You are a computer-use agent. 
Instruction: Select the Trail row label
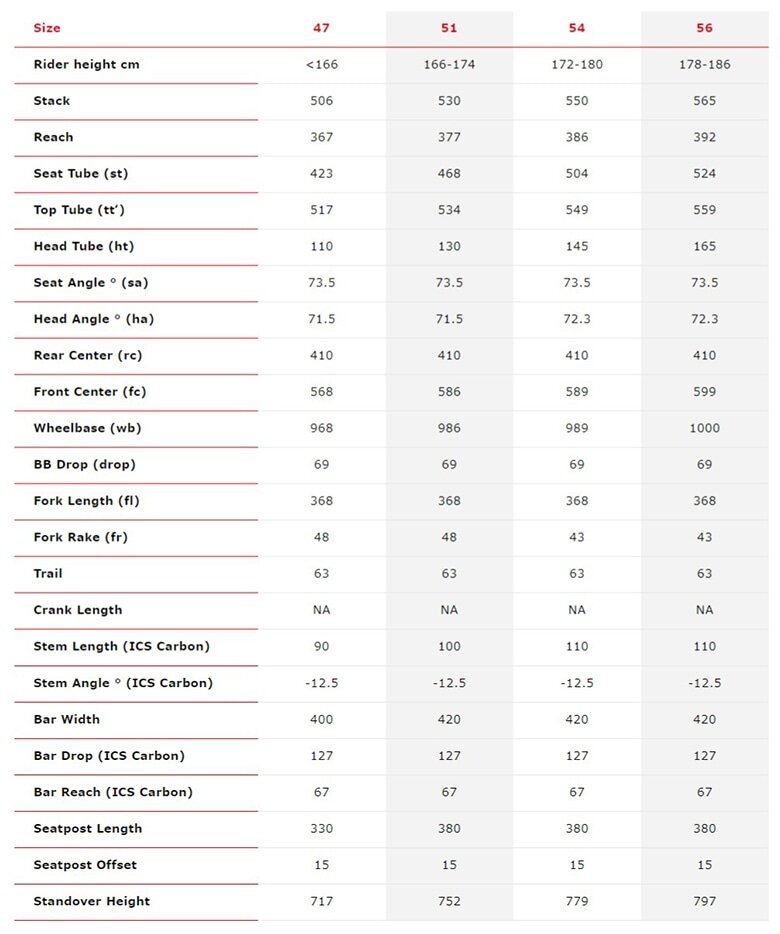click(x=48, y=574)
